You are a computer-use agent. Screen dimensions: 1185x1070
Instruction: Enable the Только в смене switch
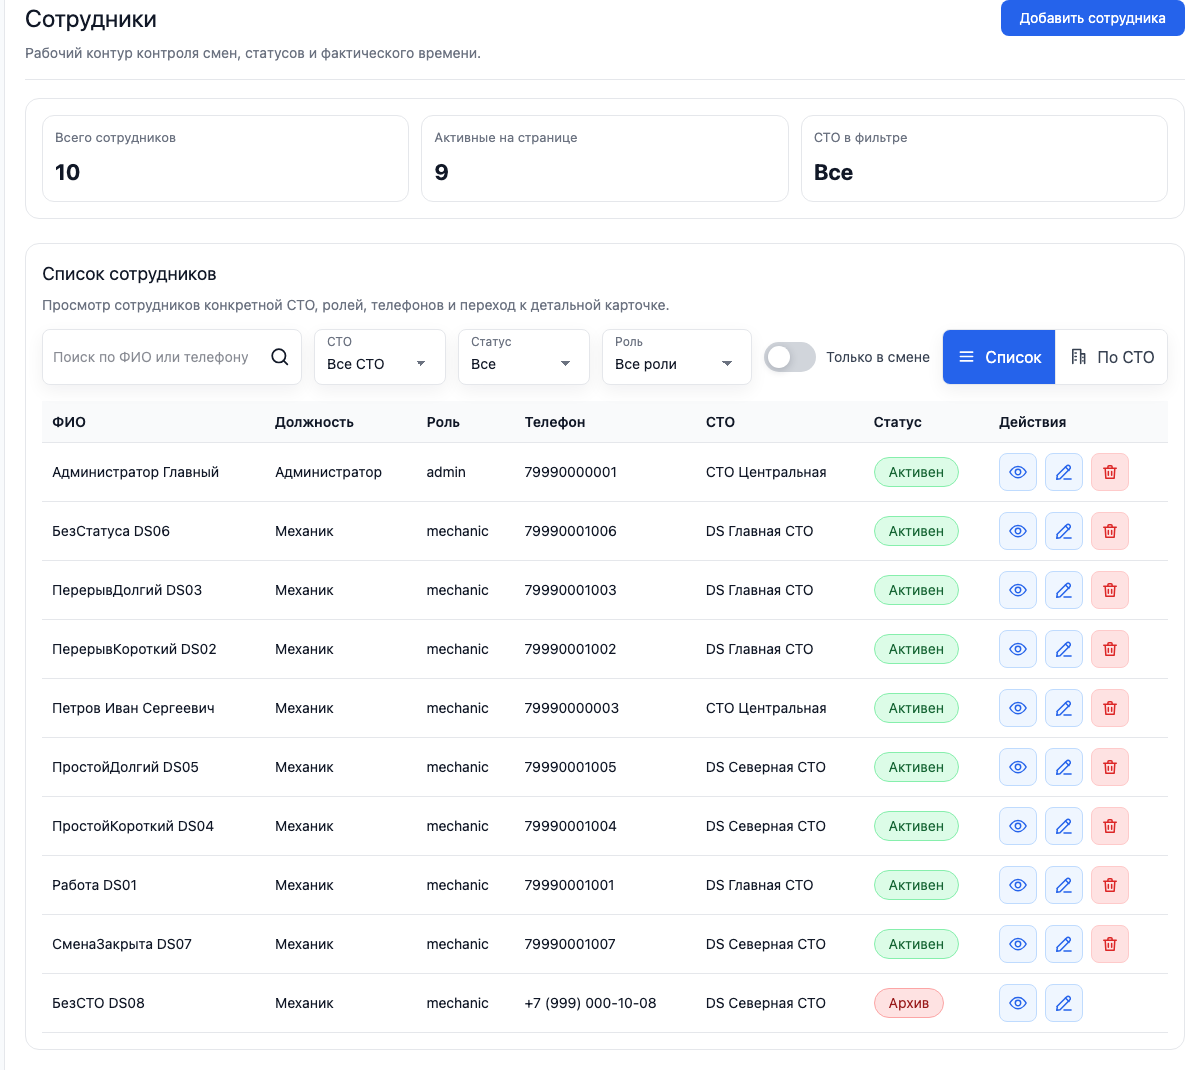[790, 357]
